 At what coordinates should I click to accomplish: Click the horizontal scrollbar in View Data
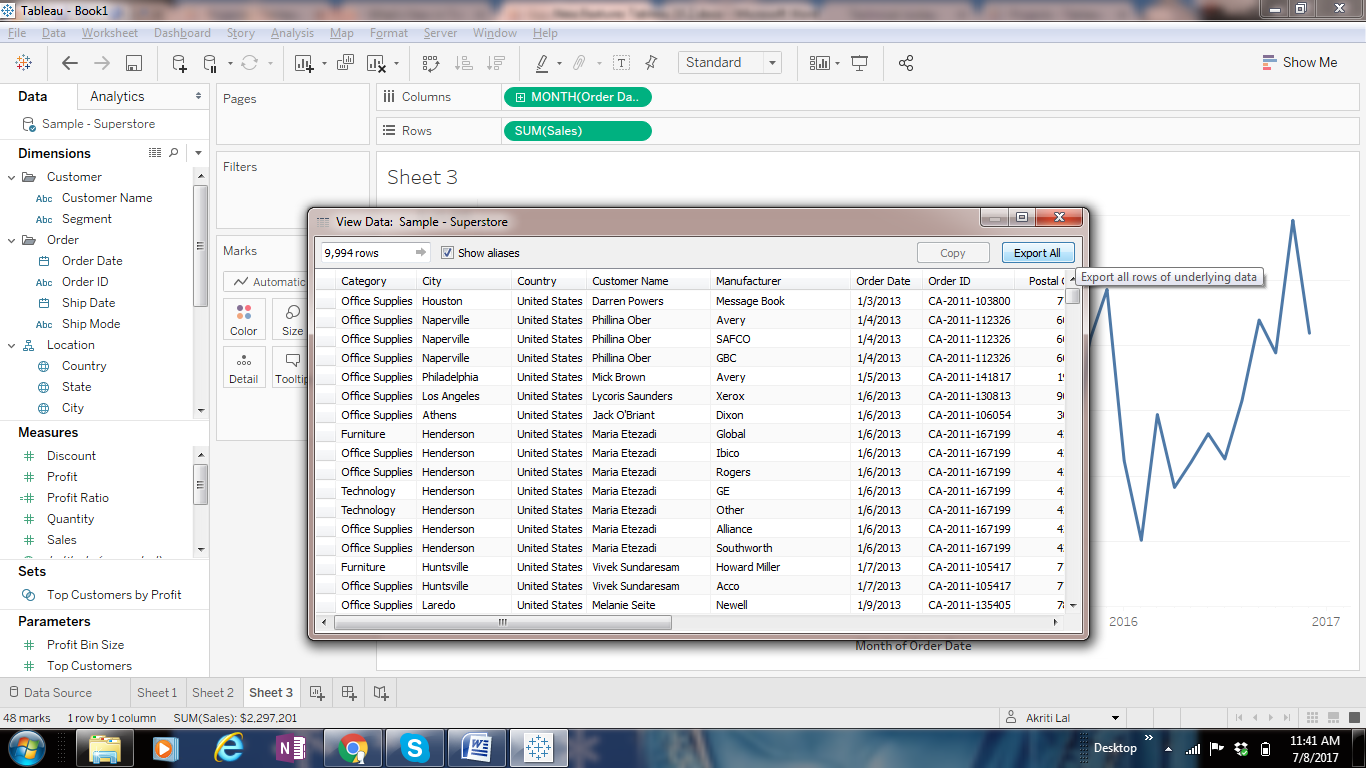[503, 622]
